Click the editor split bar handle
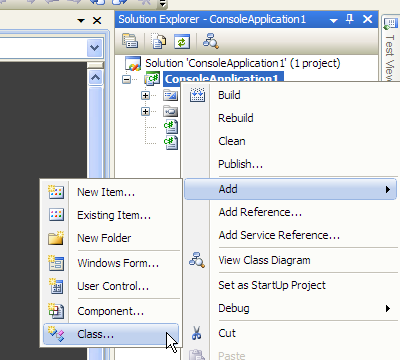Viewport: 400px width, 360px height. coord(95,65)
